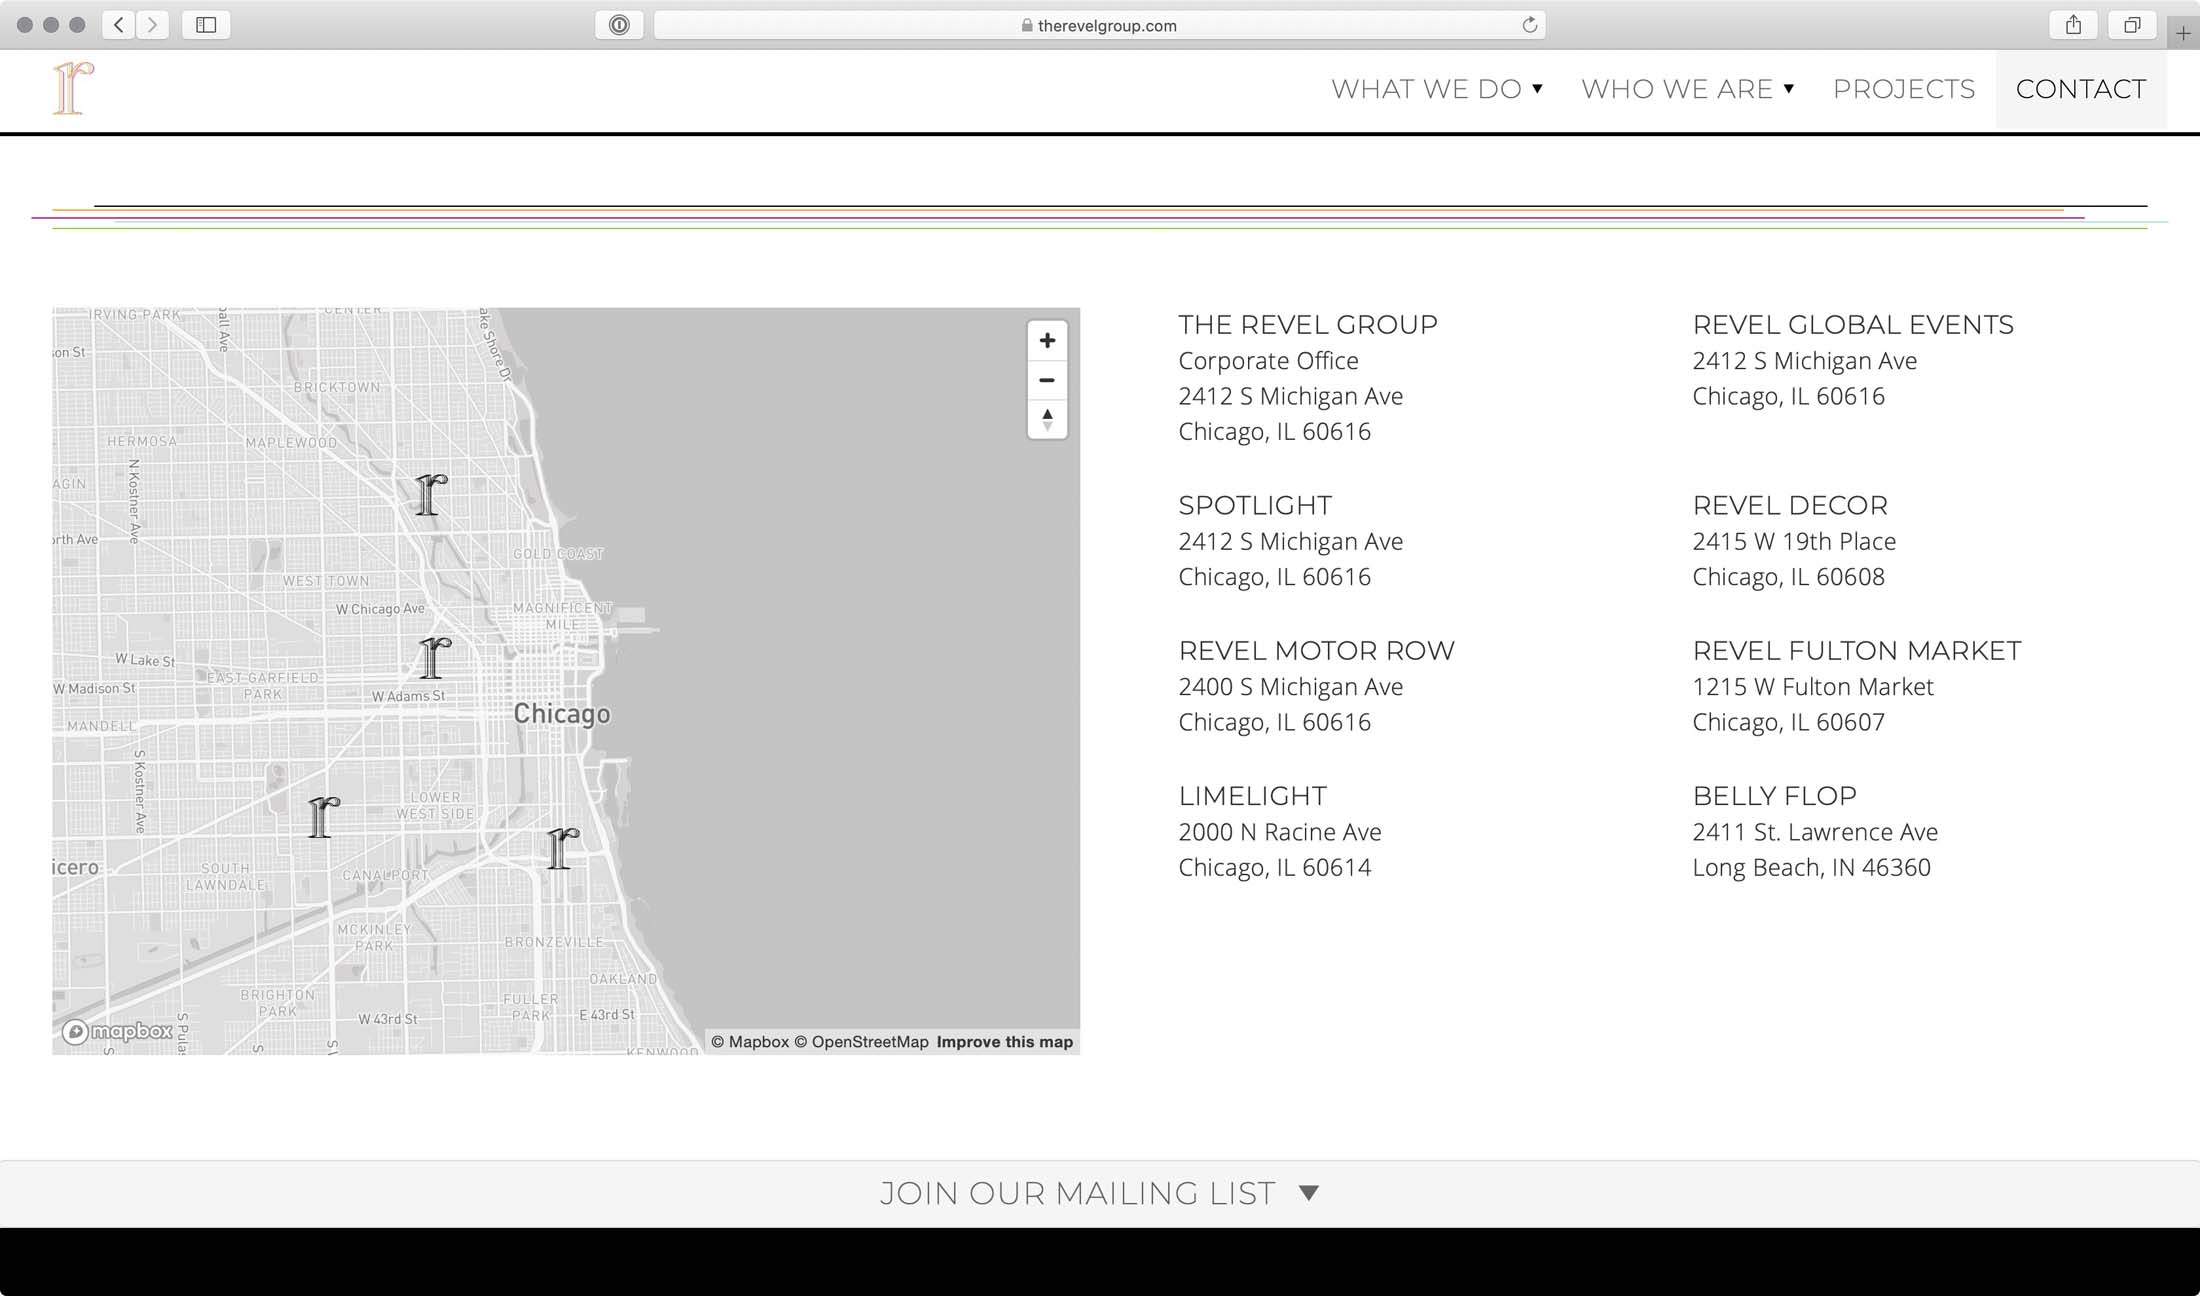This screenshot has width=2200, height=1296.
Task: Select the Contact menu item
Action: [x=2080, y=89]
